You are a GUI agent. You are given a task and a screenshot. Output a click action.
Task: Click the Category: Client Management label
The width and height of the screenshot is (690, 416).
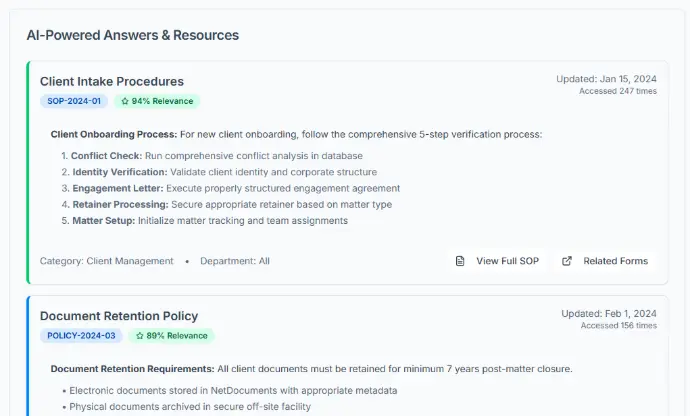pos(107,261)
